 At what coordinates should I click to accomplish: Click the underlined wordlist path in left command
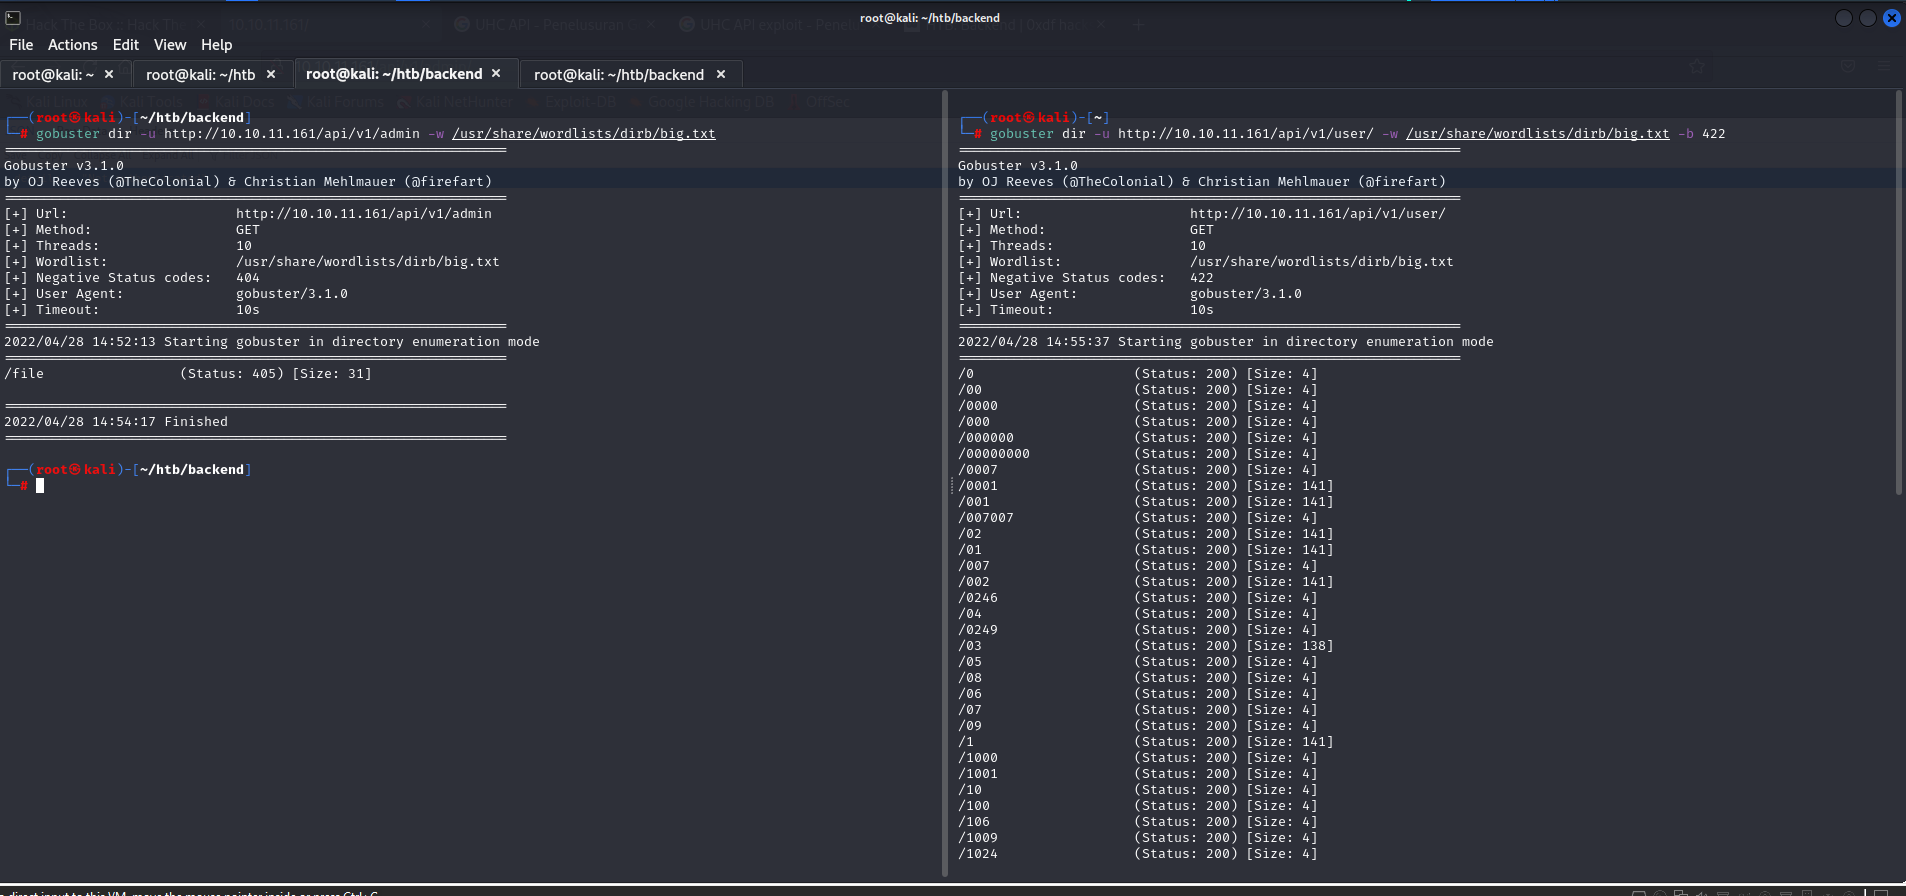(x=584, y=134)
